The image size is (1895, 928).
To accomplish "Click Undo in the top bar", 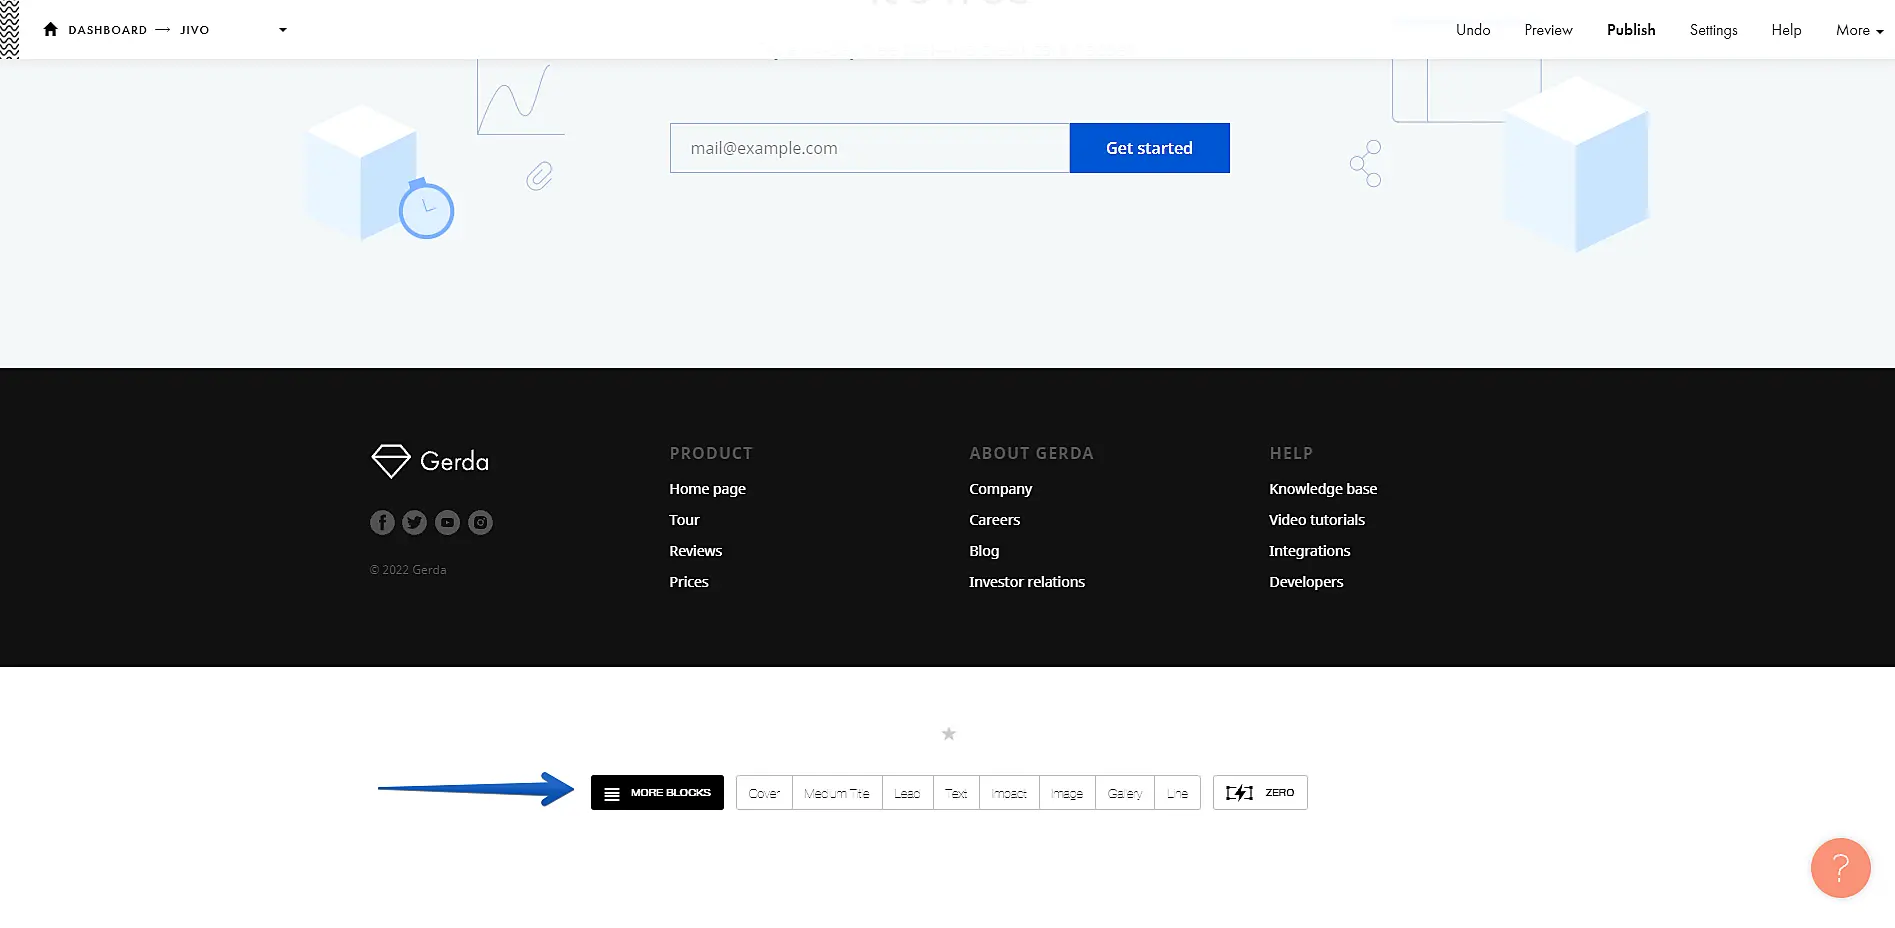I will click(x=1473, y=30).
